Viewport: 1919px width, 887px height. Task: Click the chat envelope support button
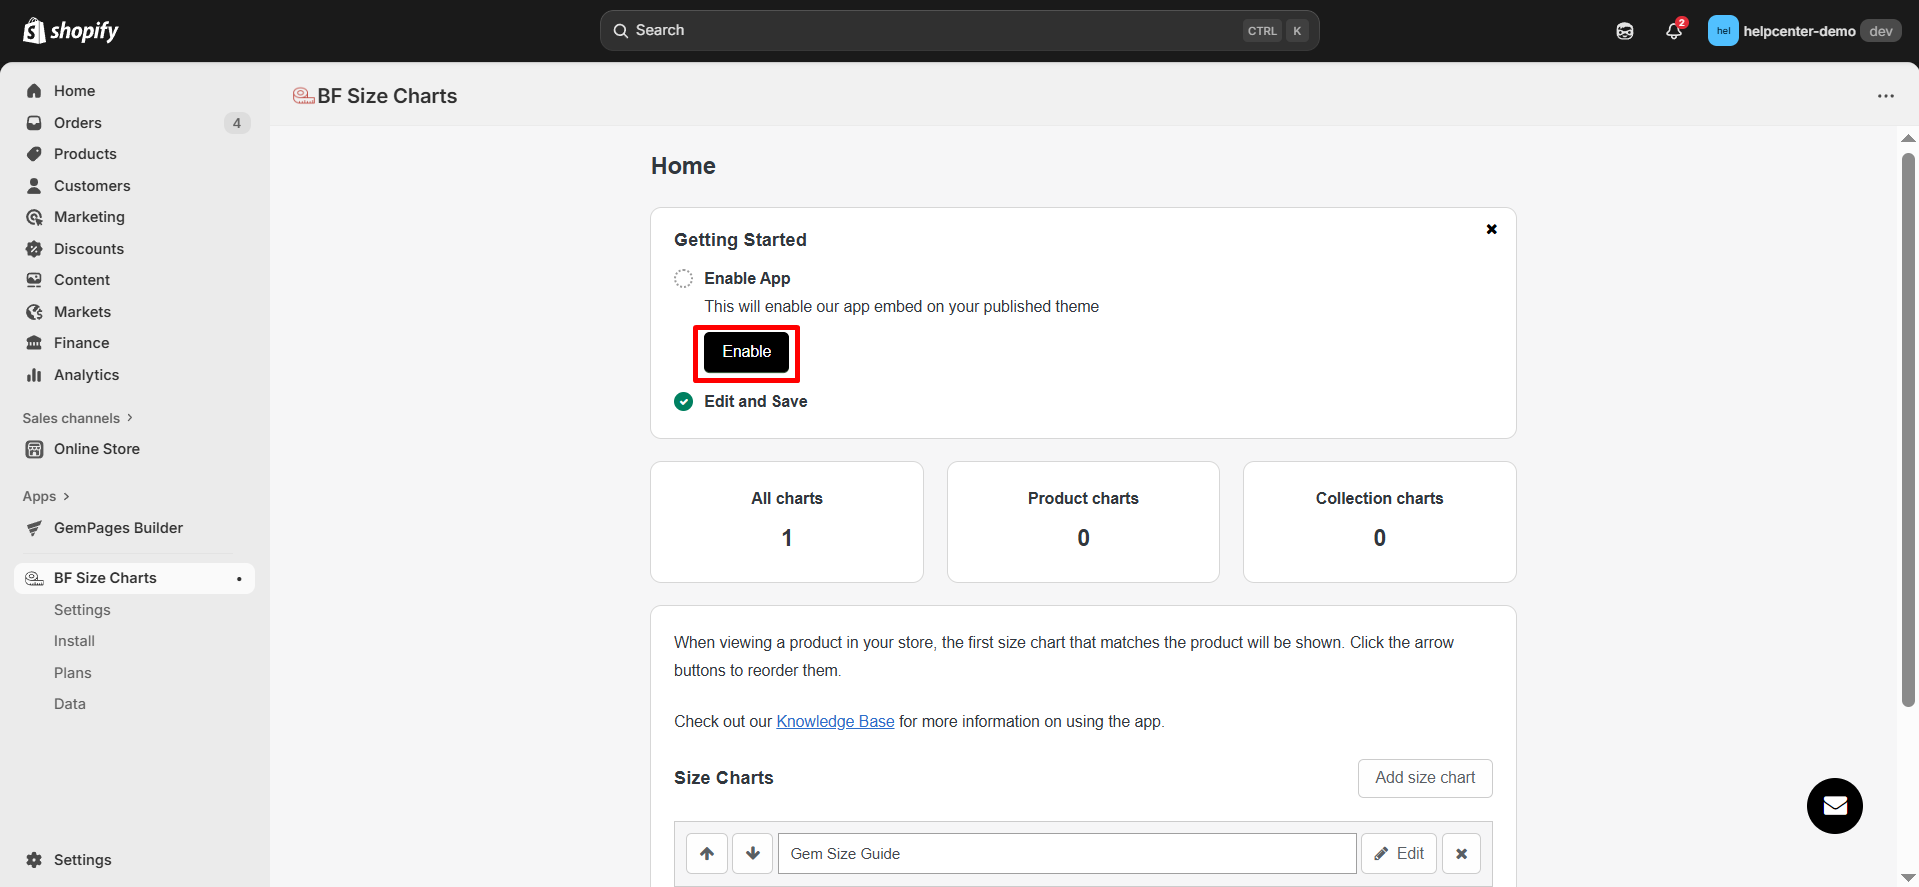click(x=1834, y=806)
